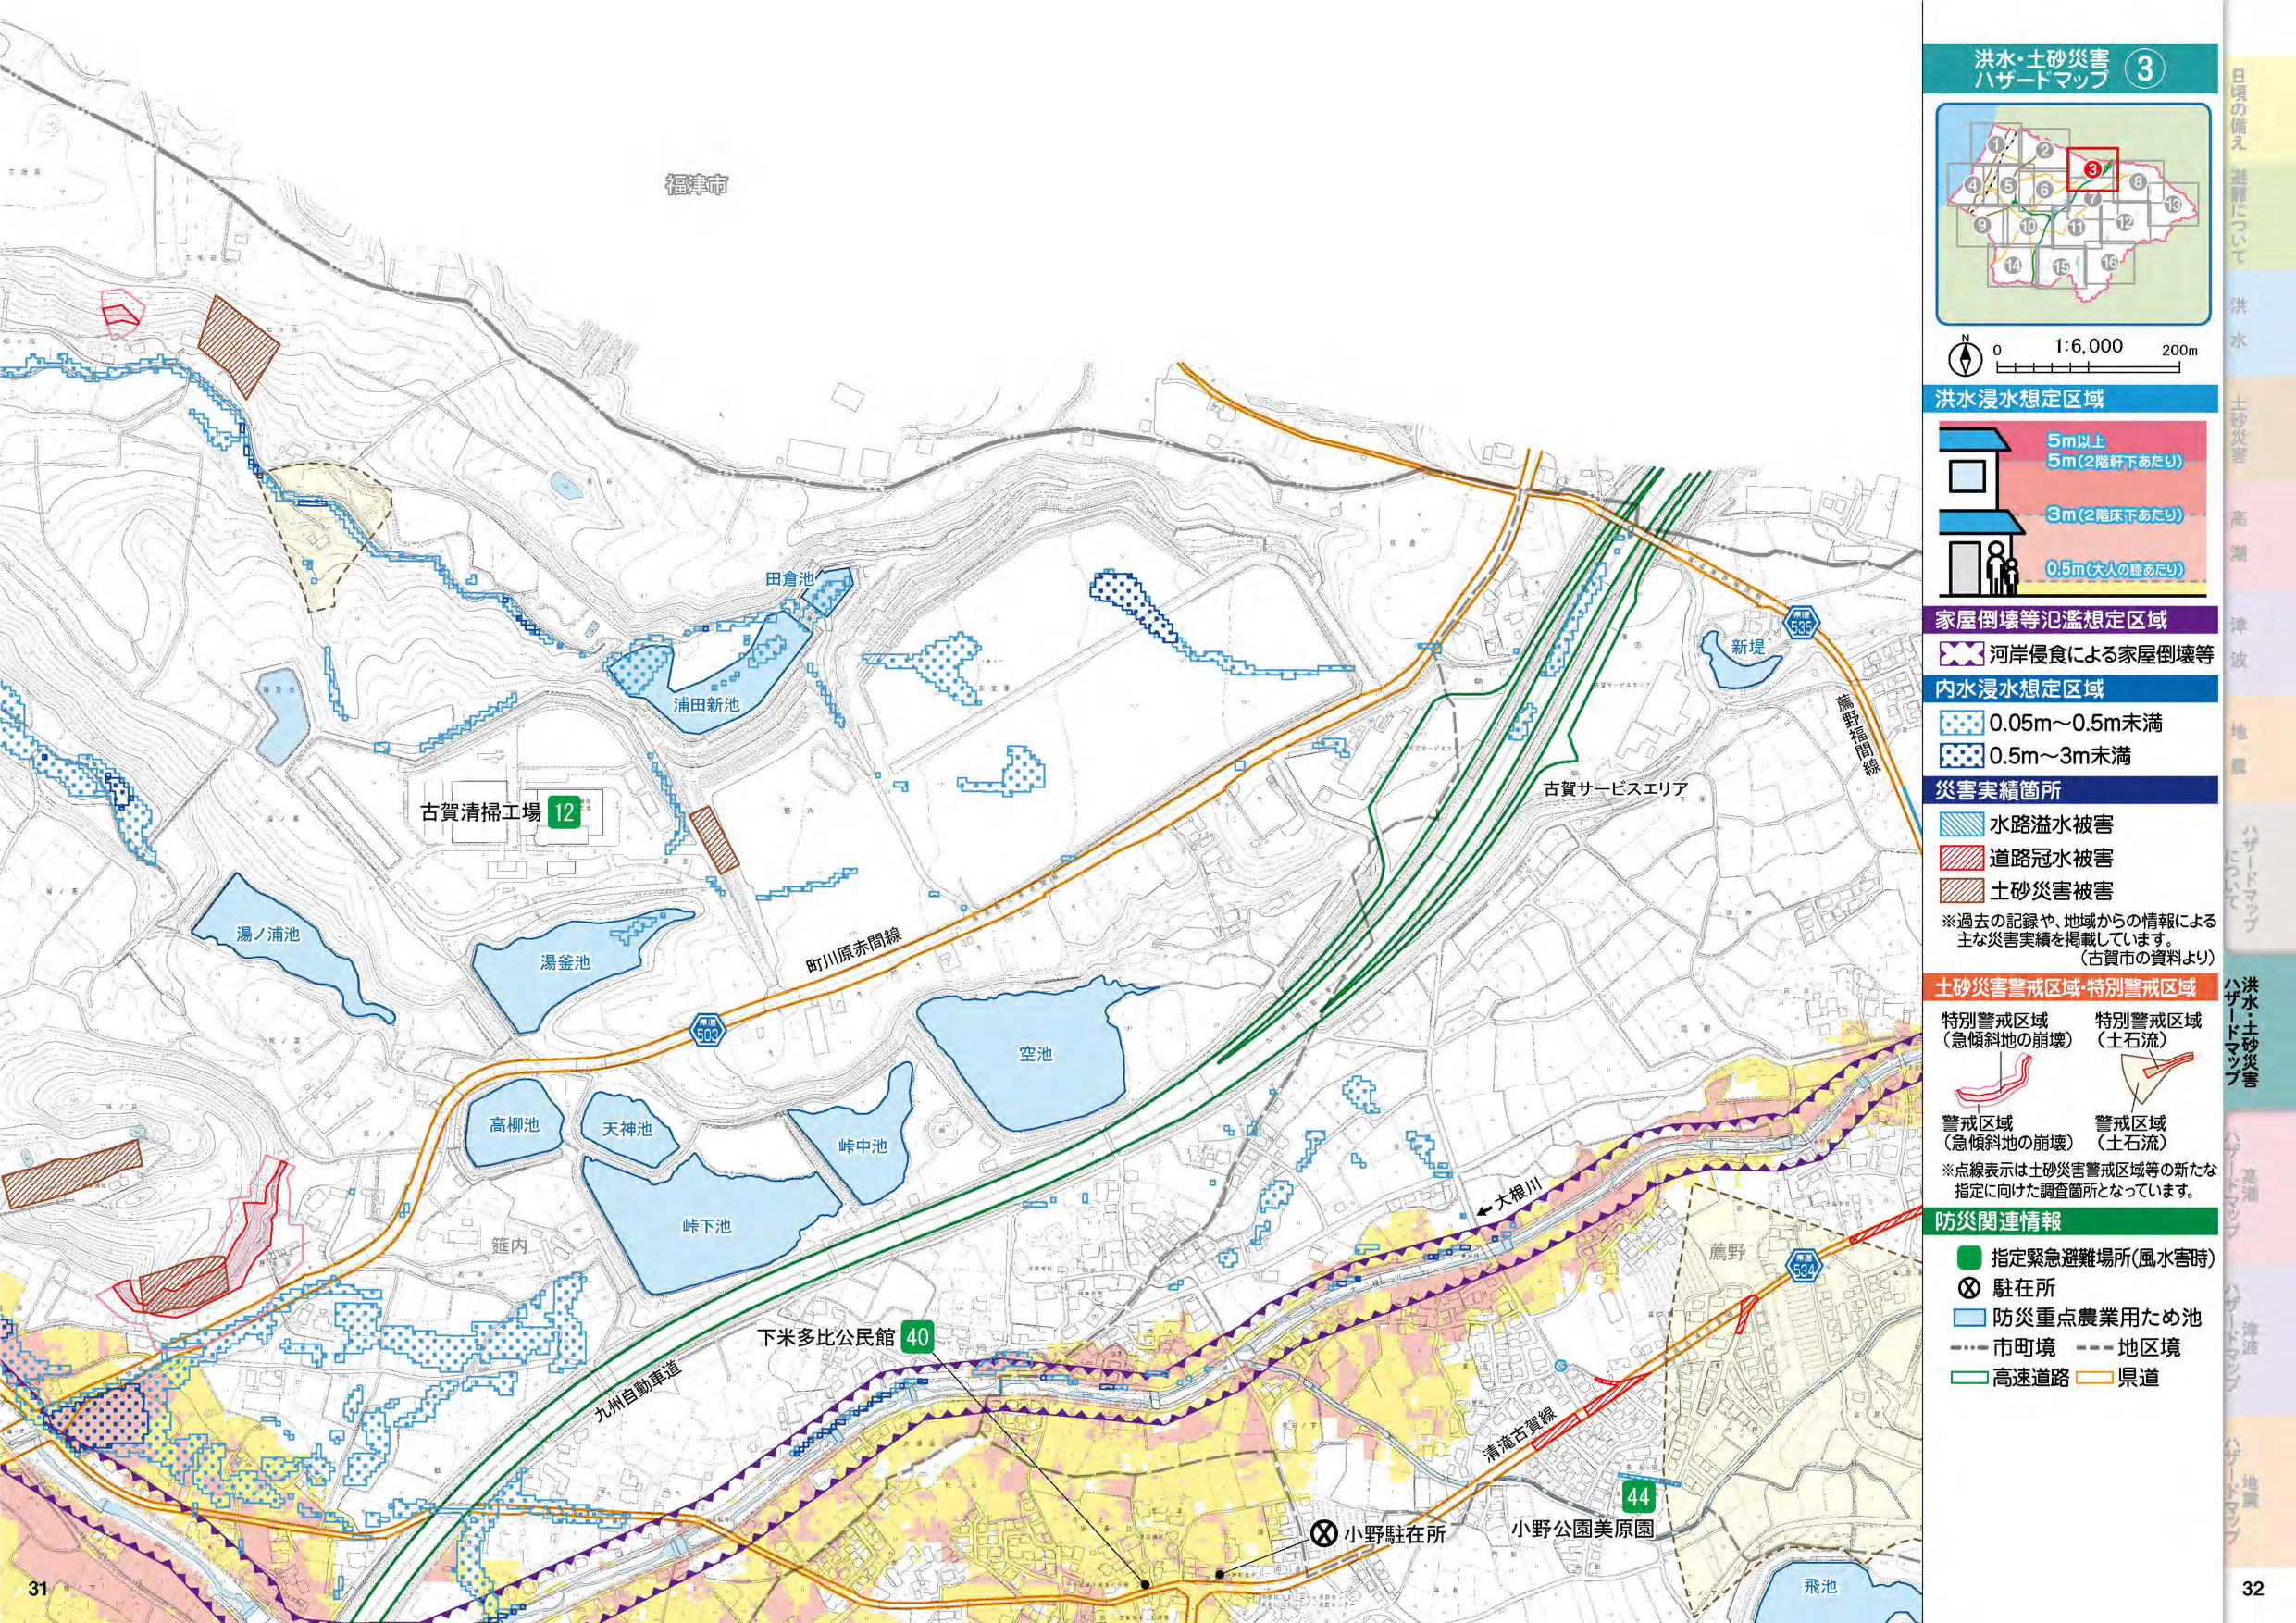The width and height of the screenshot is (2296, 1623).
Task: Click the 古賀サービスエリア label
Action: [x=1616, y=789]
